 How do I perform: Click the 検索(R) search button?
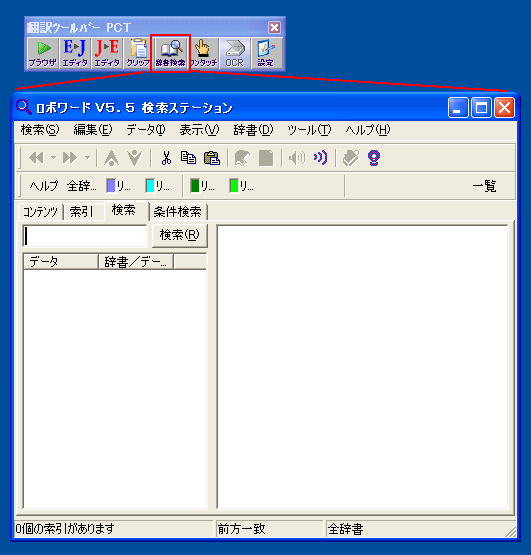coord(179,235)
